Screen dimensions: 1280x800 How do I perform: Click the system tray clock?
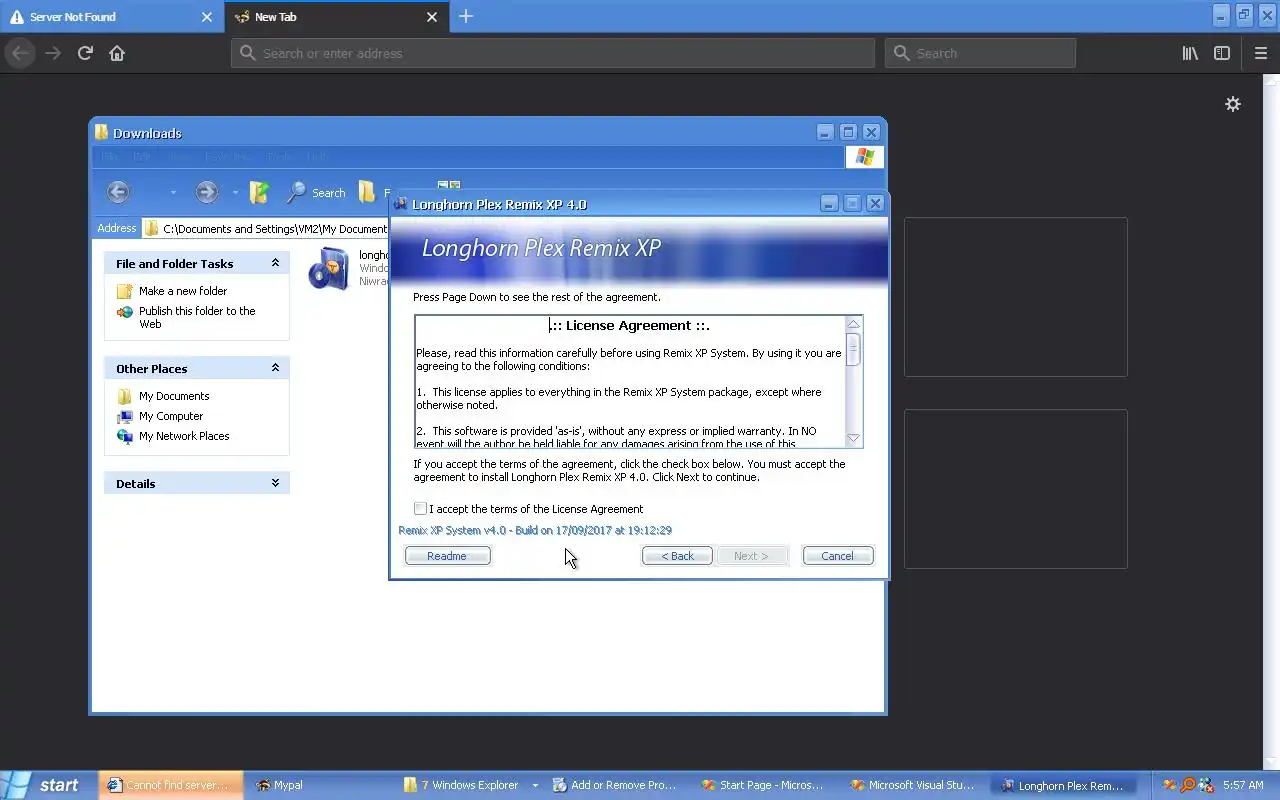1243,785
